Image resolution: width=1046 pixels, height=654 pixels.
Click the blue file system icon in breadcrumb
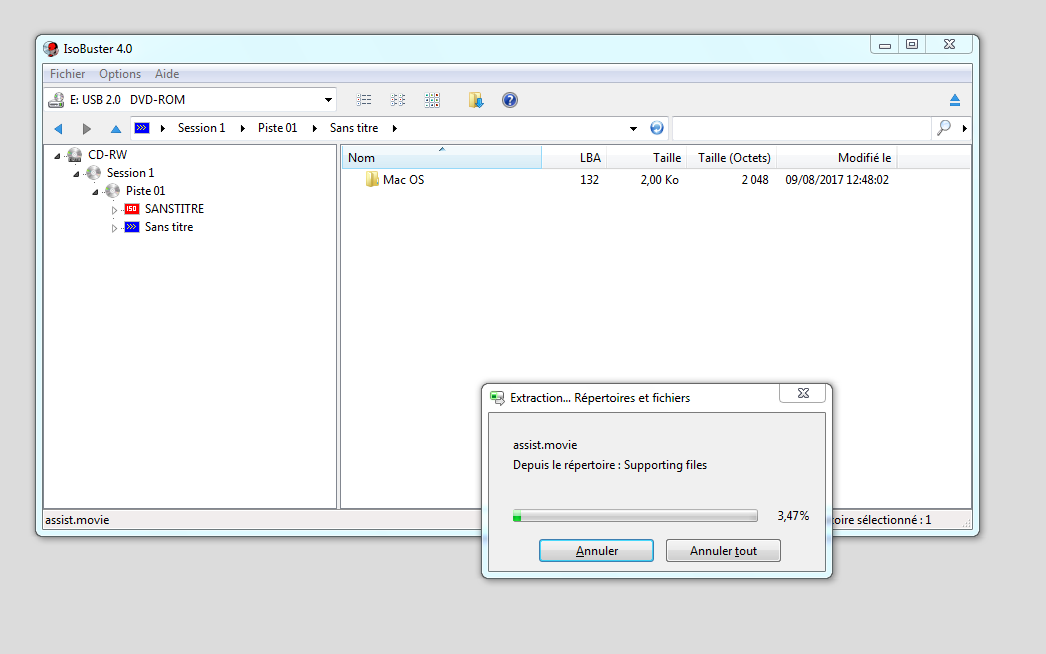(x=141, y=128)
